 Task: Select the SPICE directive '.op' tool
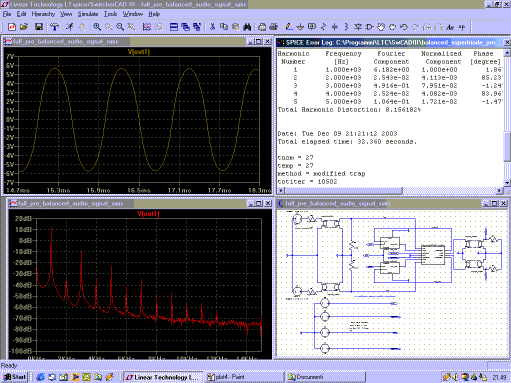pyautogui.click(x=462, y=27)
